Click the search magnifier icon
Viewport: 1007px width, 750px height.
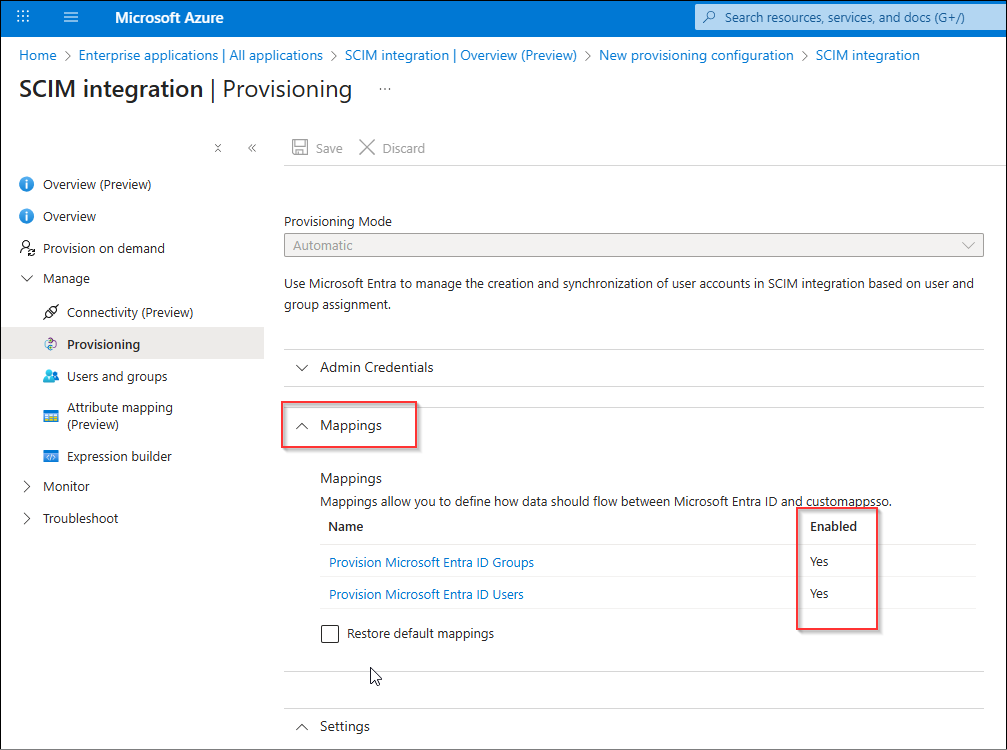tap(709, 17)
